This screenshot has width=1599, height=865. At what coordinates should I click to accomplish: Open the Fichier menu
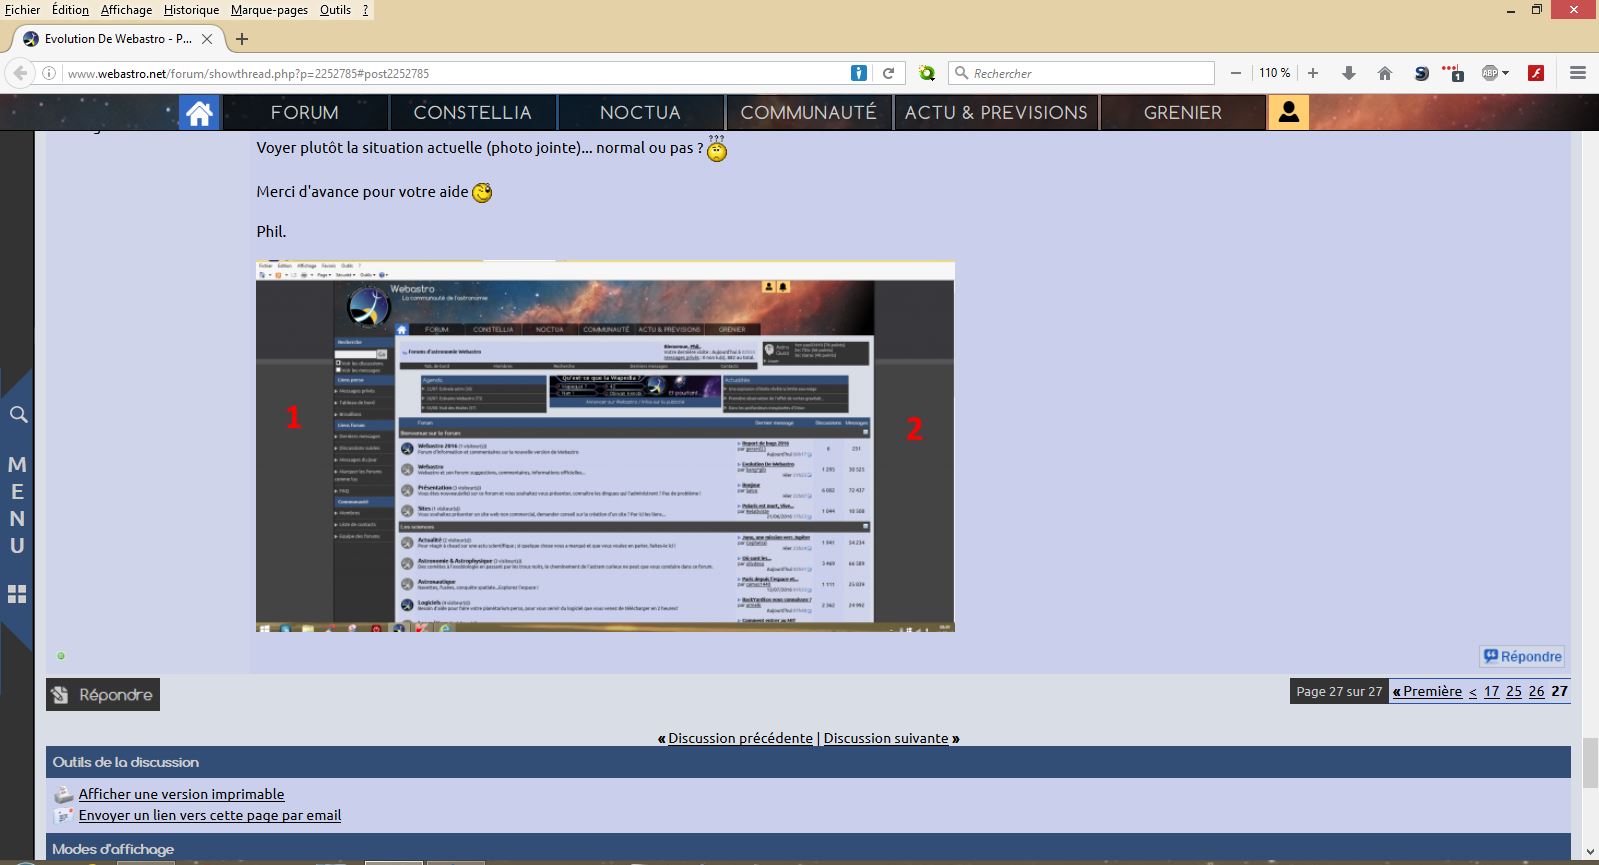pyautogui.click(x=23, y=10)
